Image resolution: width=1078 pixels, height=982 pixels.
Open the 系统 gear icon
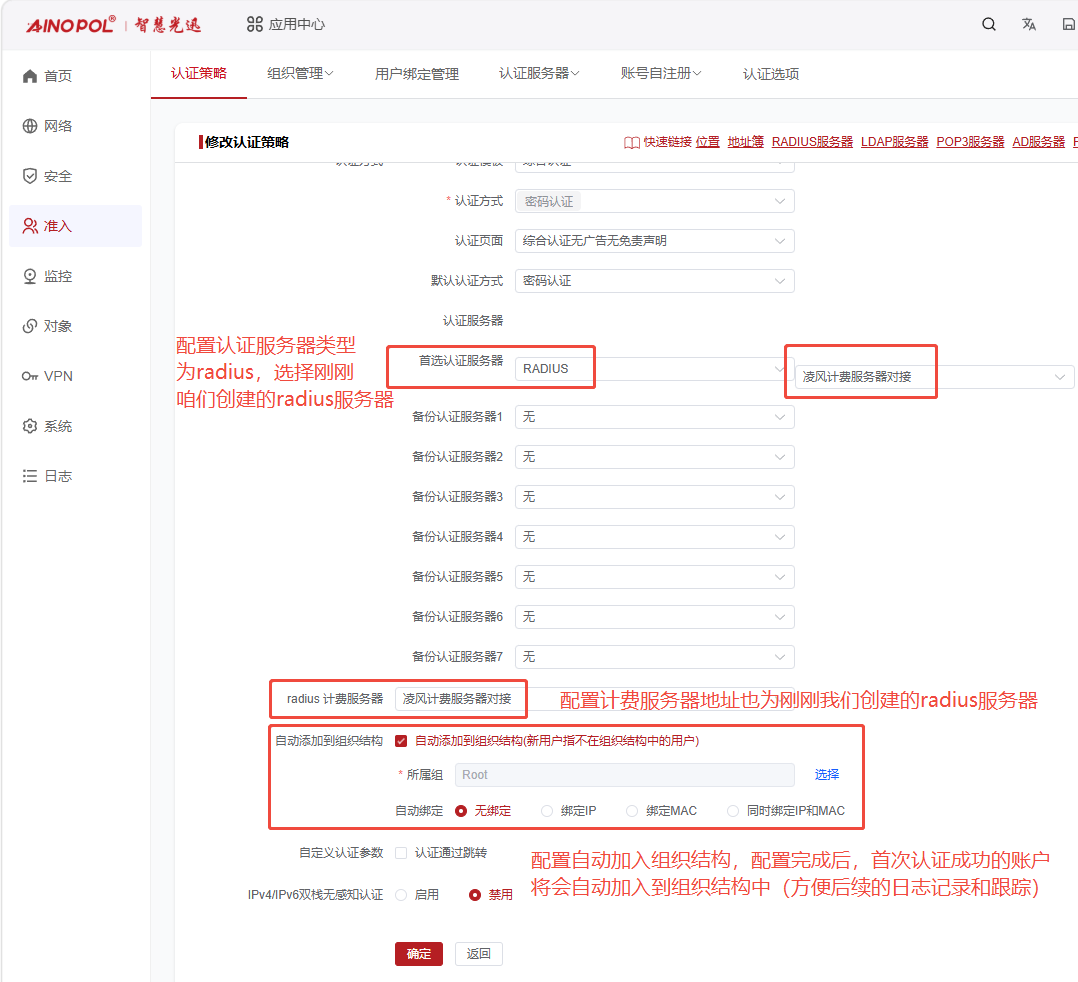(x=30, y=426)
